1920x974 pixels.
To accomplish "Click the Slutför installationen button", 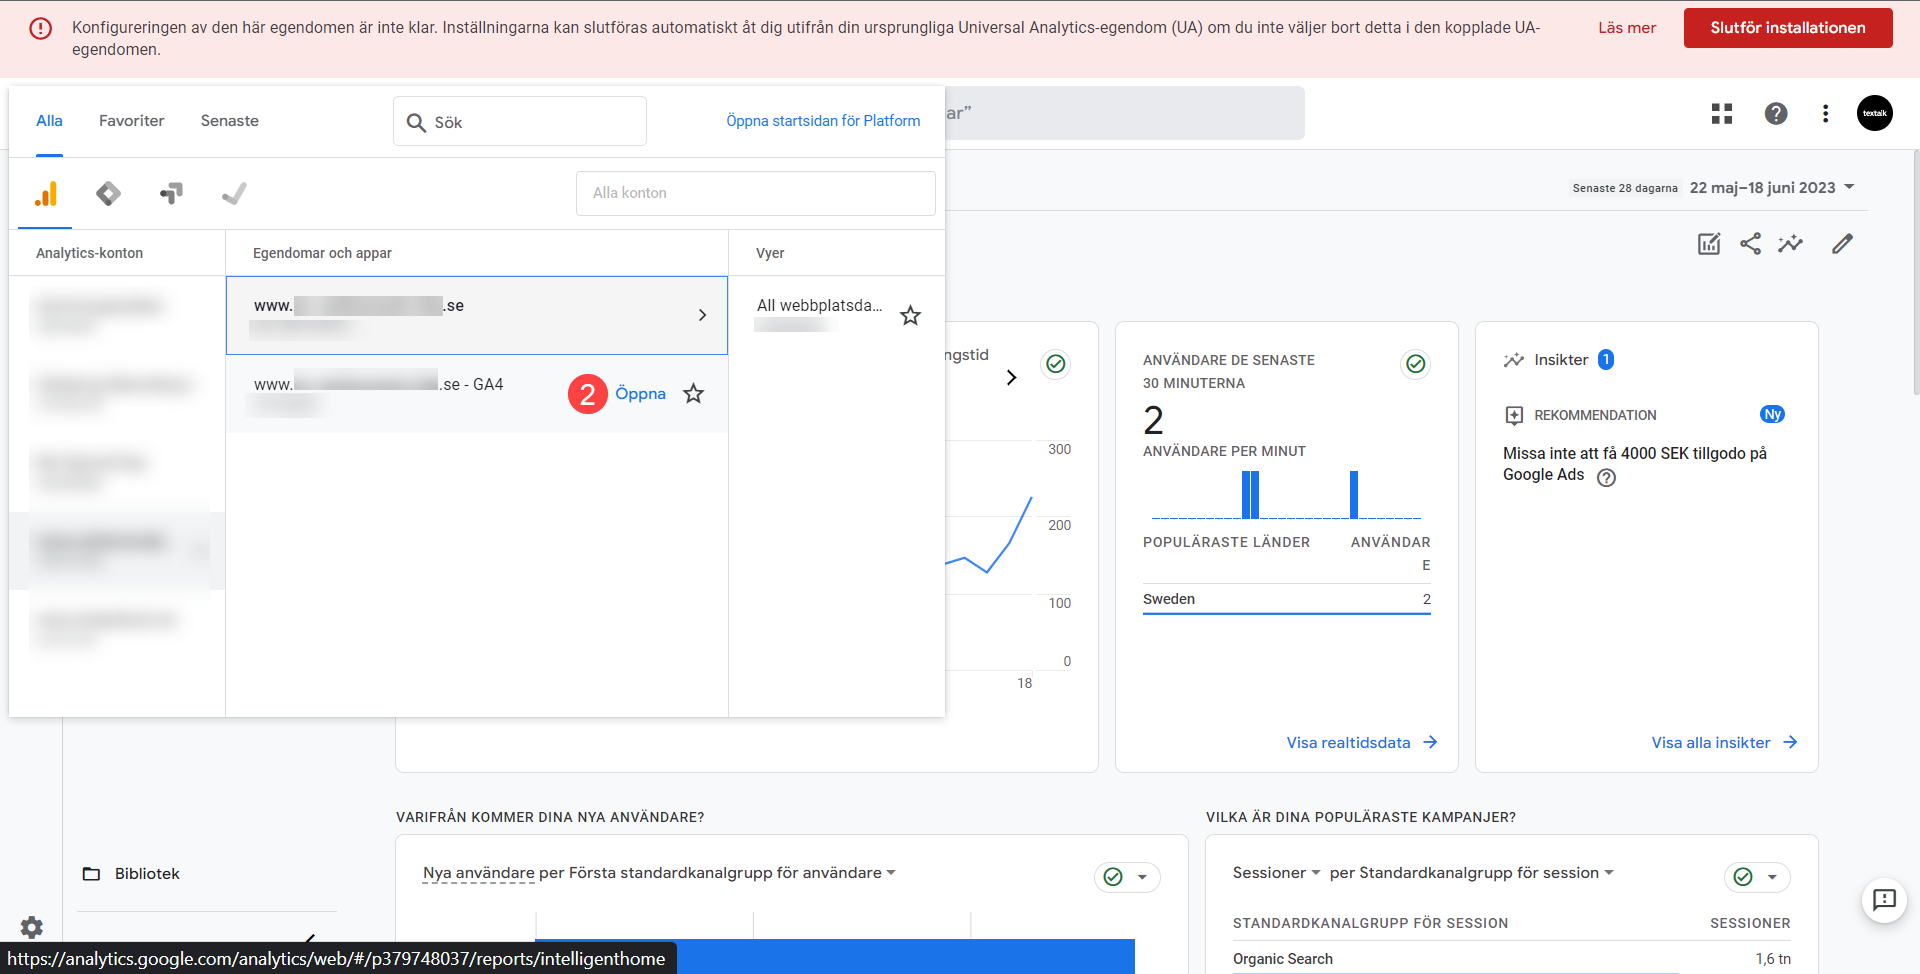I will click(x=1787, y=28).
